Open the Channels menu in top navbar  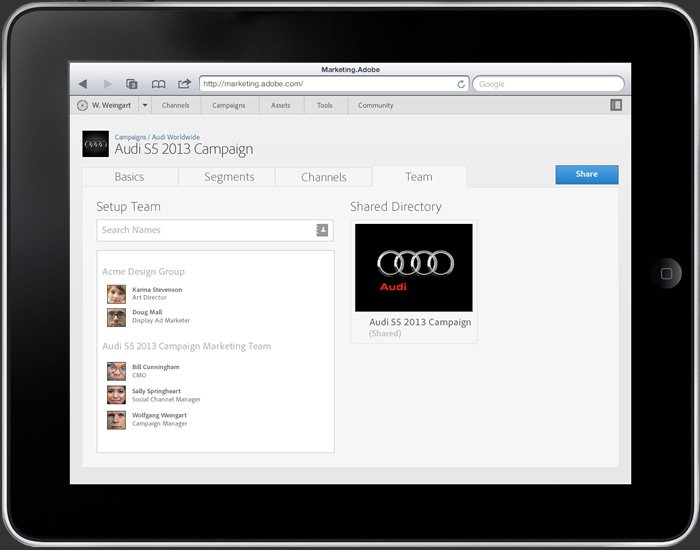(x=175, y=105)
